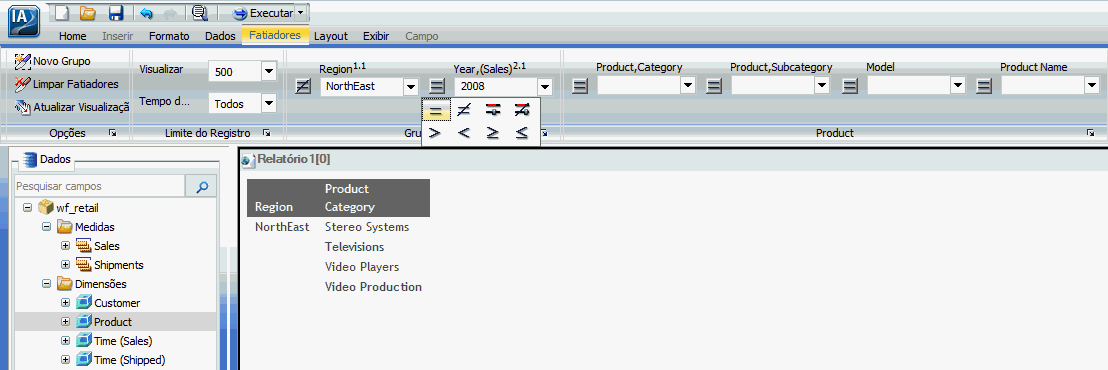Viewport: 1108px width, 370px height.
Task: Click the operator icon beside Model
Action: pyautogui.click(x=850, y=86)
